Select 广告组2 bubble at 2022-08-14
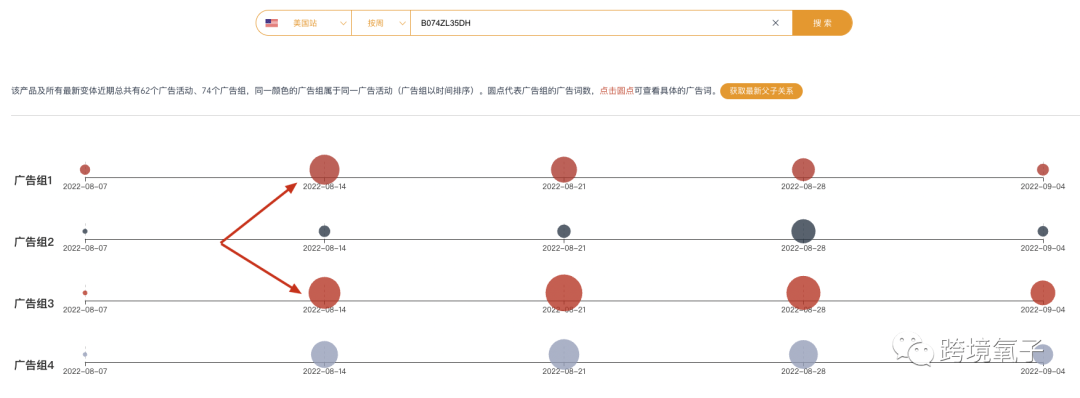 pos(324,231)
